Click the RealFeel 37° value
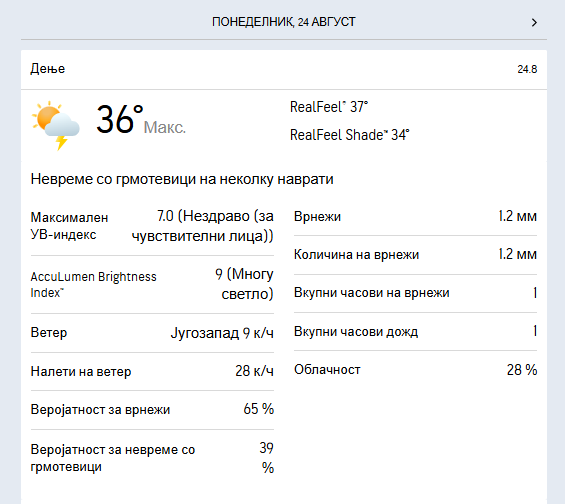 pos(329,107)
